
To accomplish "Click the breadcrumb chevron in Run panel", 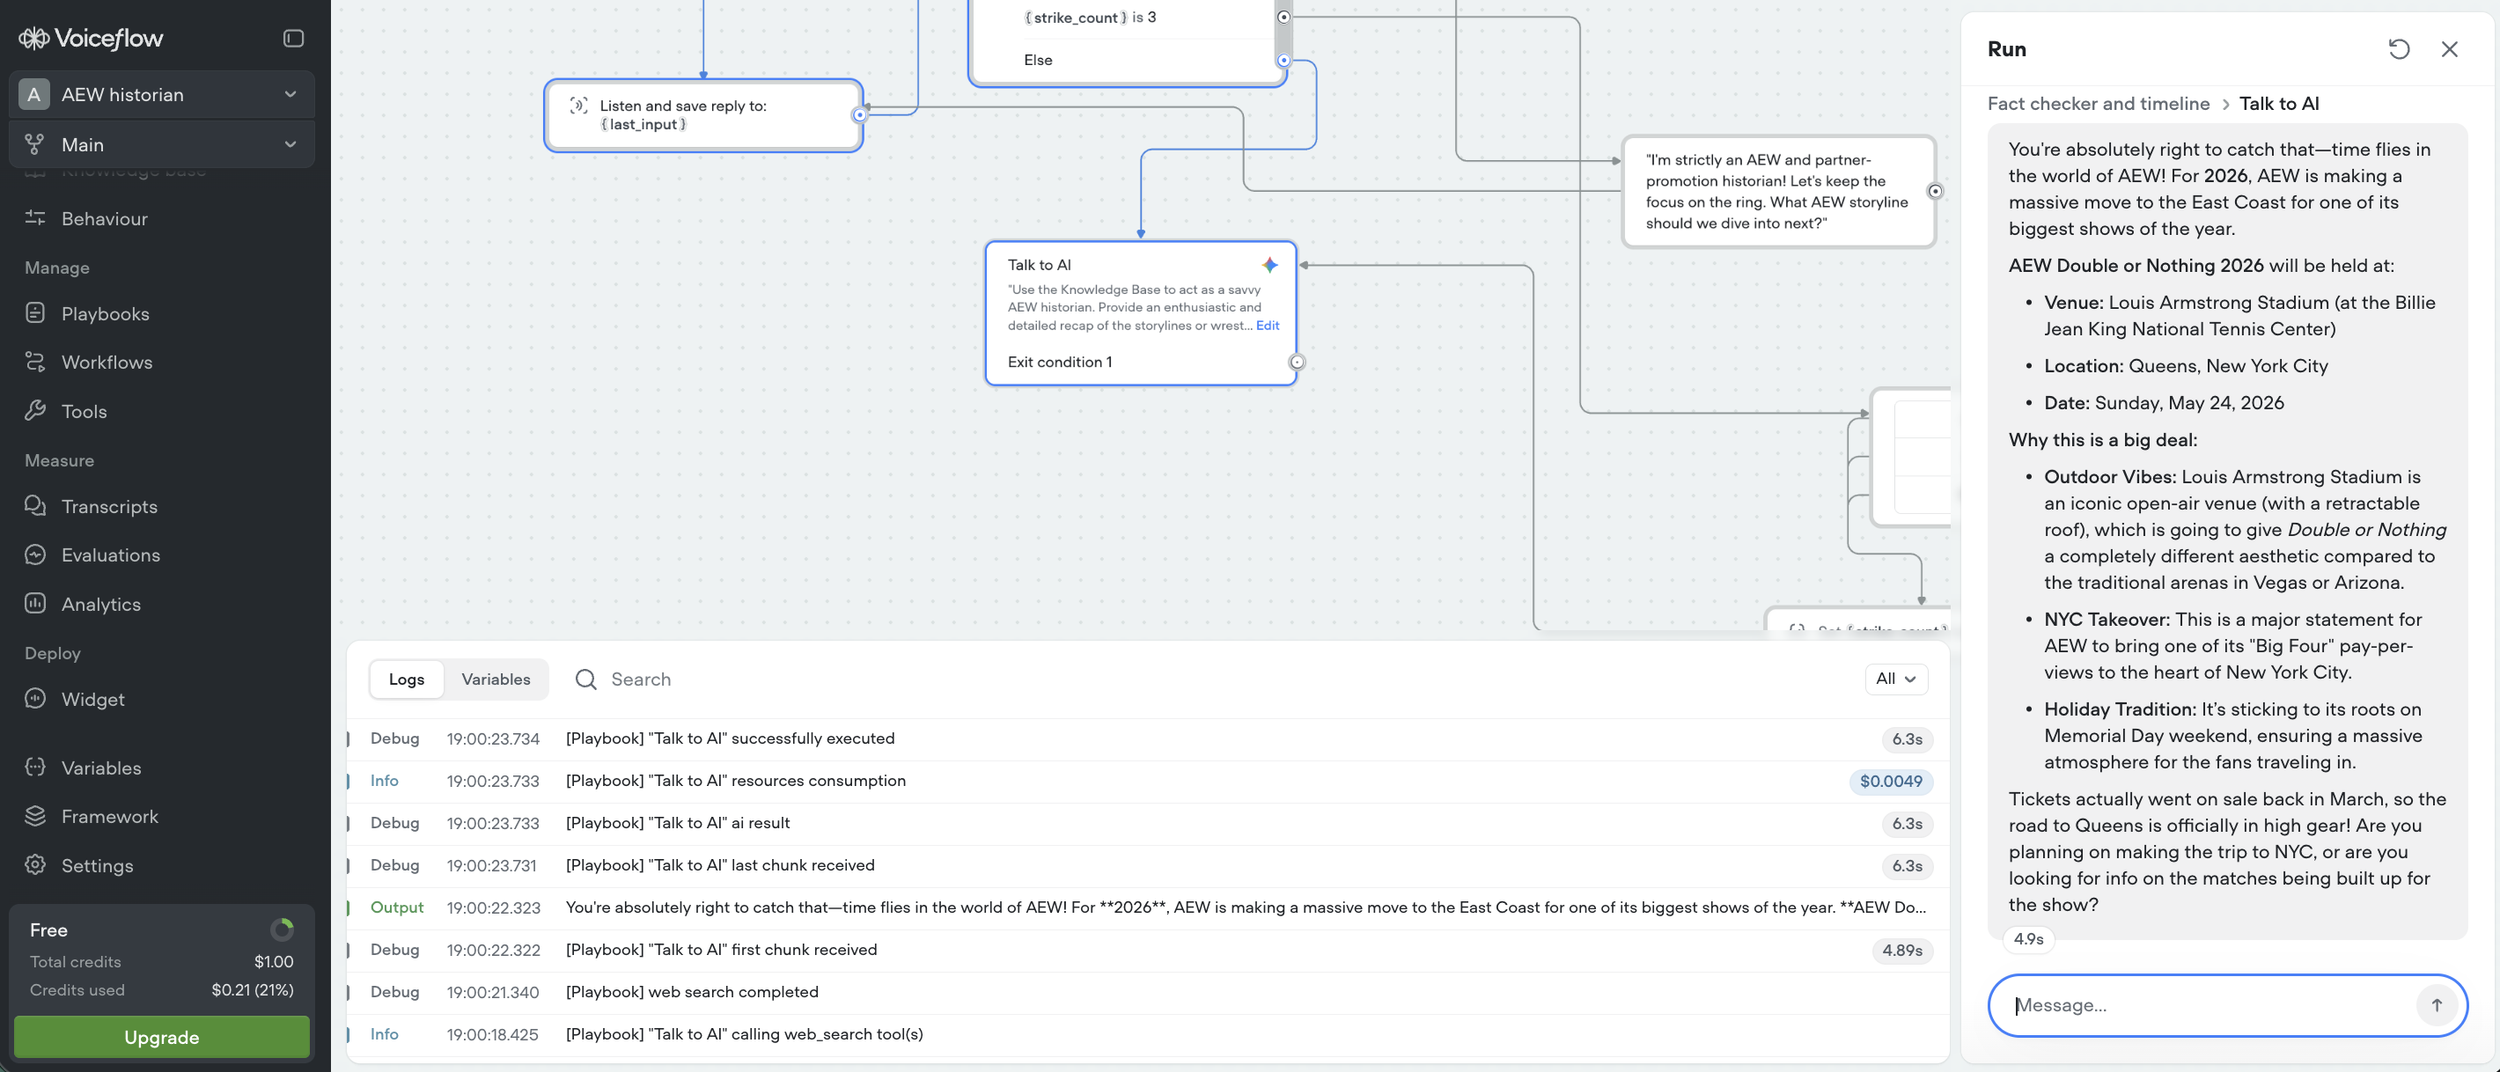I will (2225, 104).
